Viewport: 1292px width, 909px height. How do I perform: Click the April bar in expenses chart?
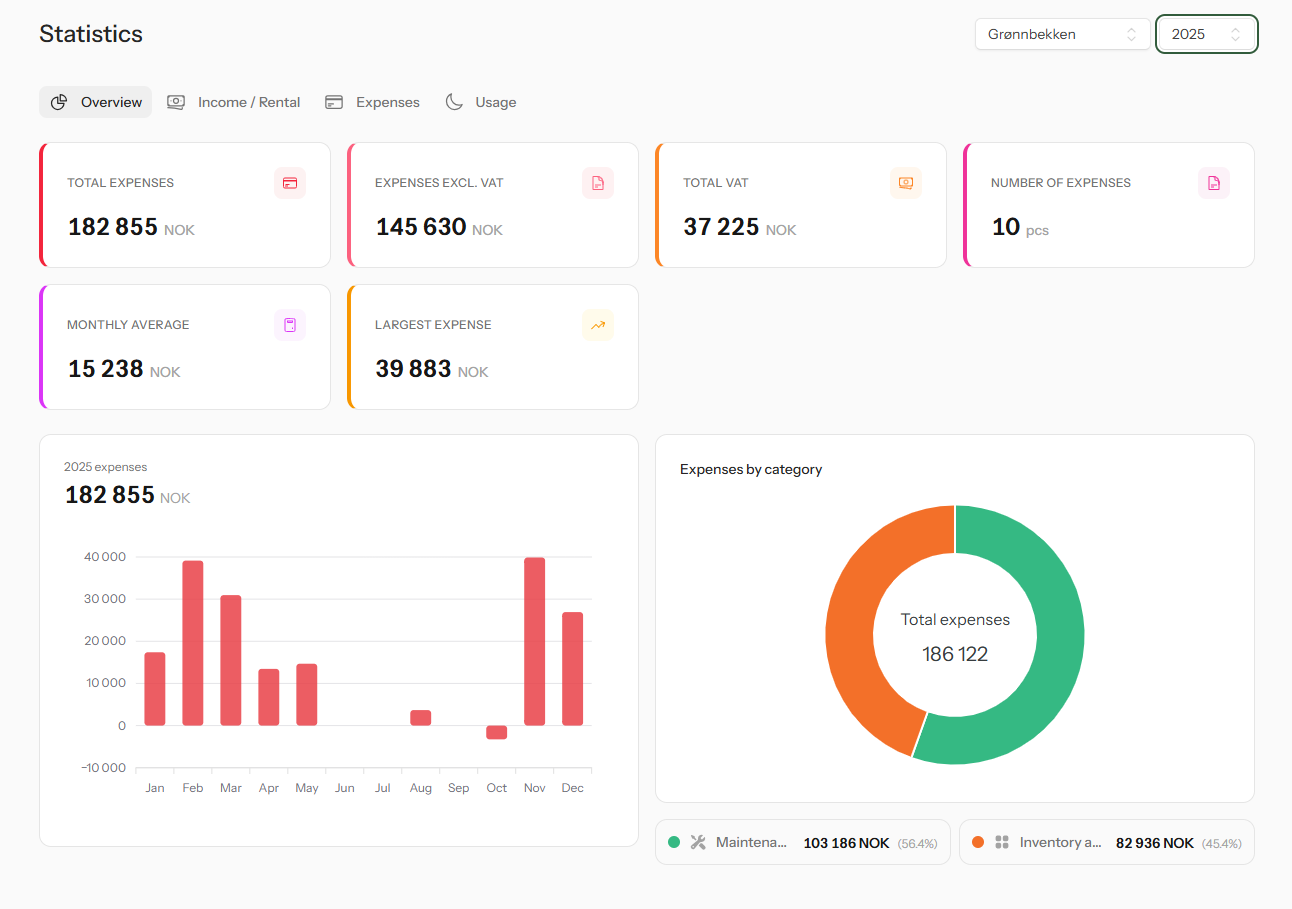(269, 697)
